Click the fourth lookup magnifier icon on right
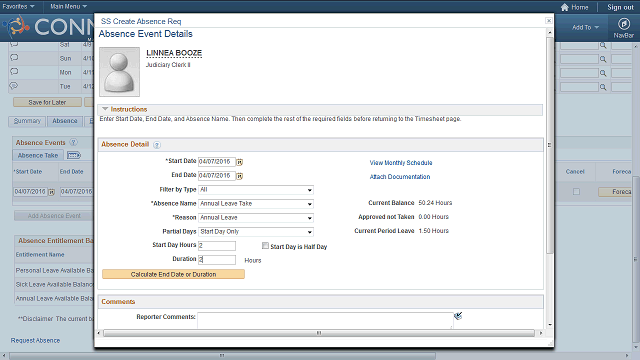Screen dimensions: 640x360 click(x=603, y=87)
